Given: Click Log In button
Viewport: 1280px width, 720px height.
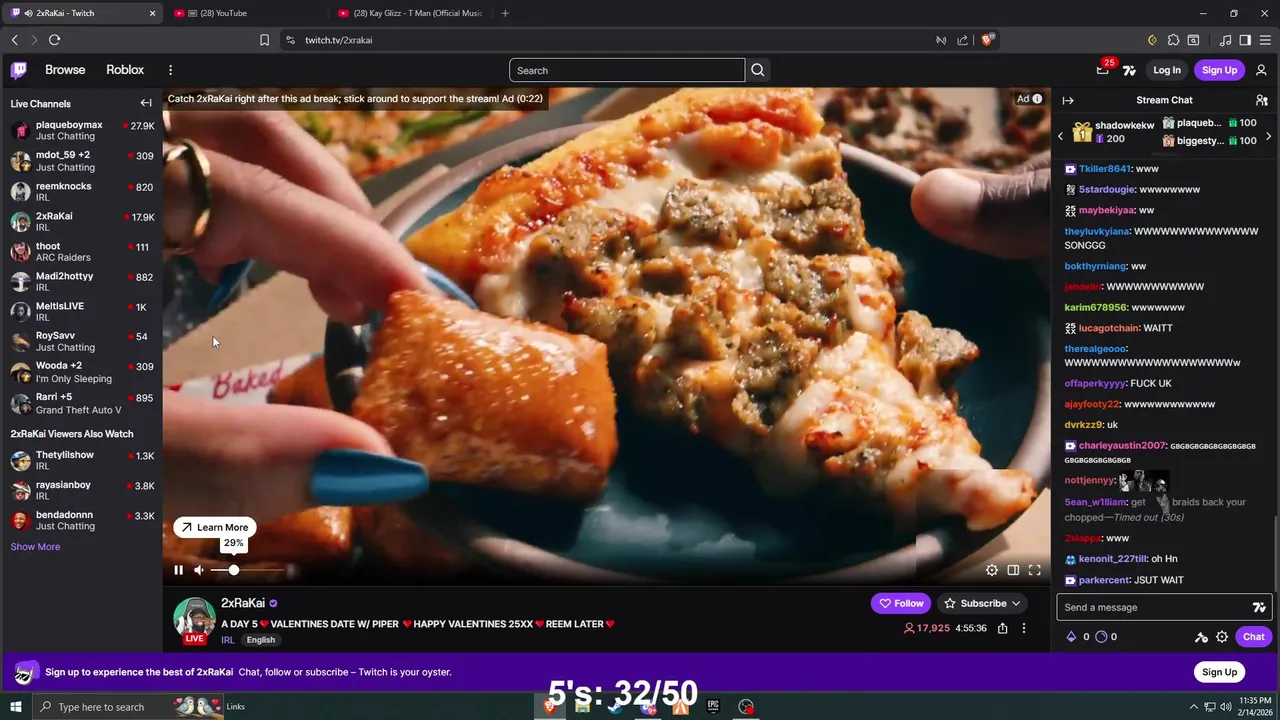Looking at the screenshot, I should (x=1167, y=70).
